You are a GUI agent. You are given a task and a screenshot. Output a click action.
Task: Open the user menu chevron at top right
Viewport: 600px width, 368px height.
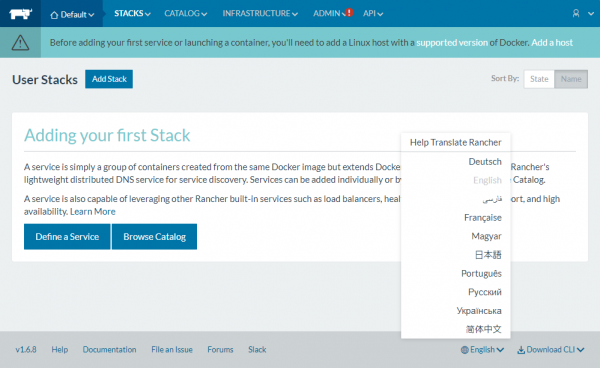tap(591, 13)
